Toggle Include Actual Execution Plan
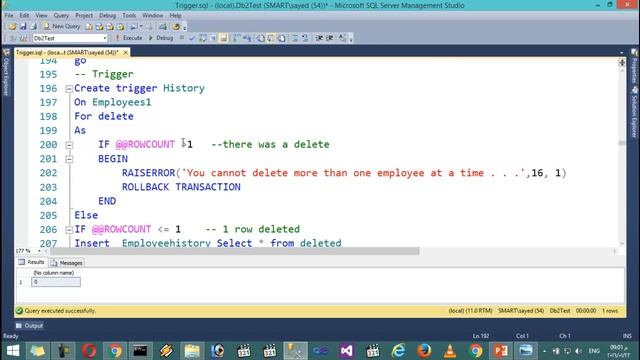 236,38
